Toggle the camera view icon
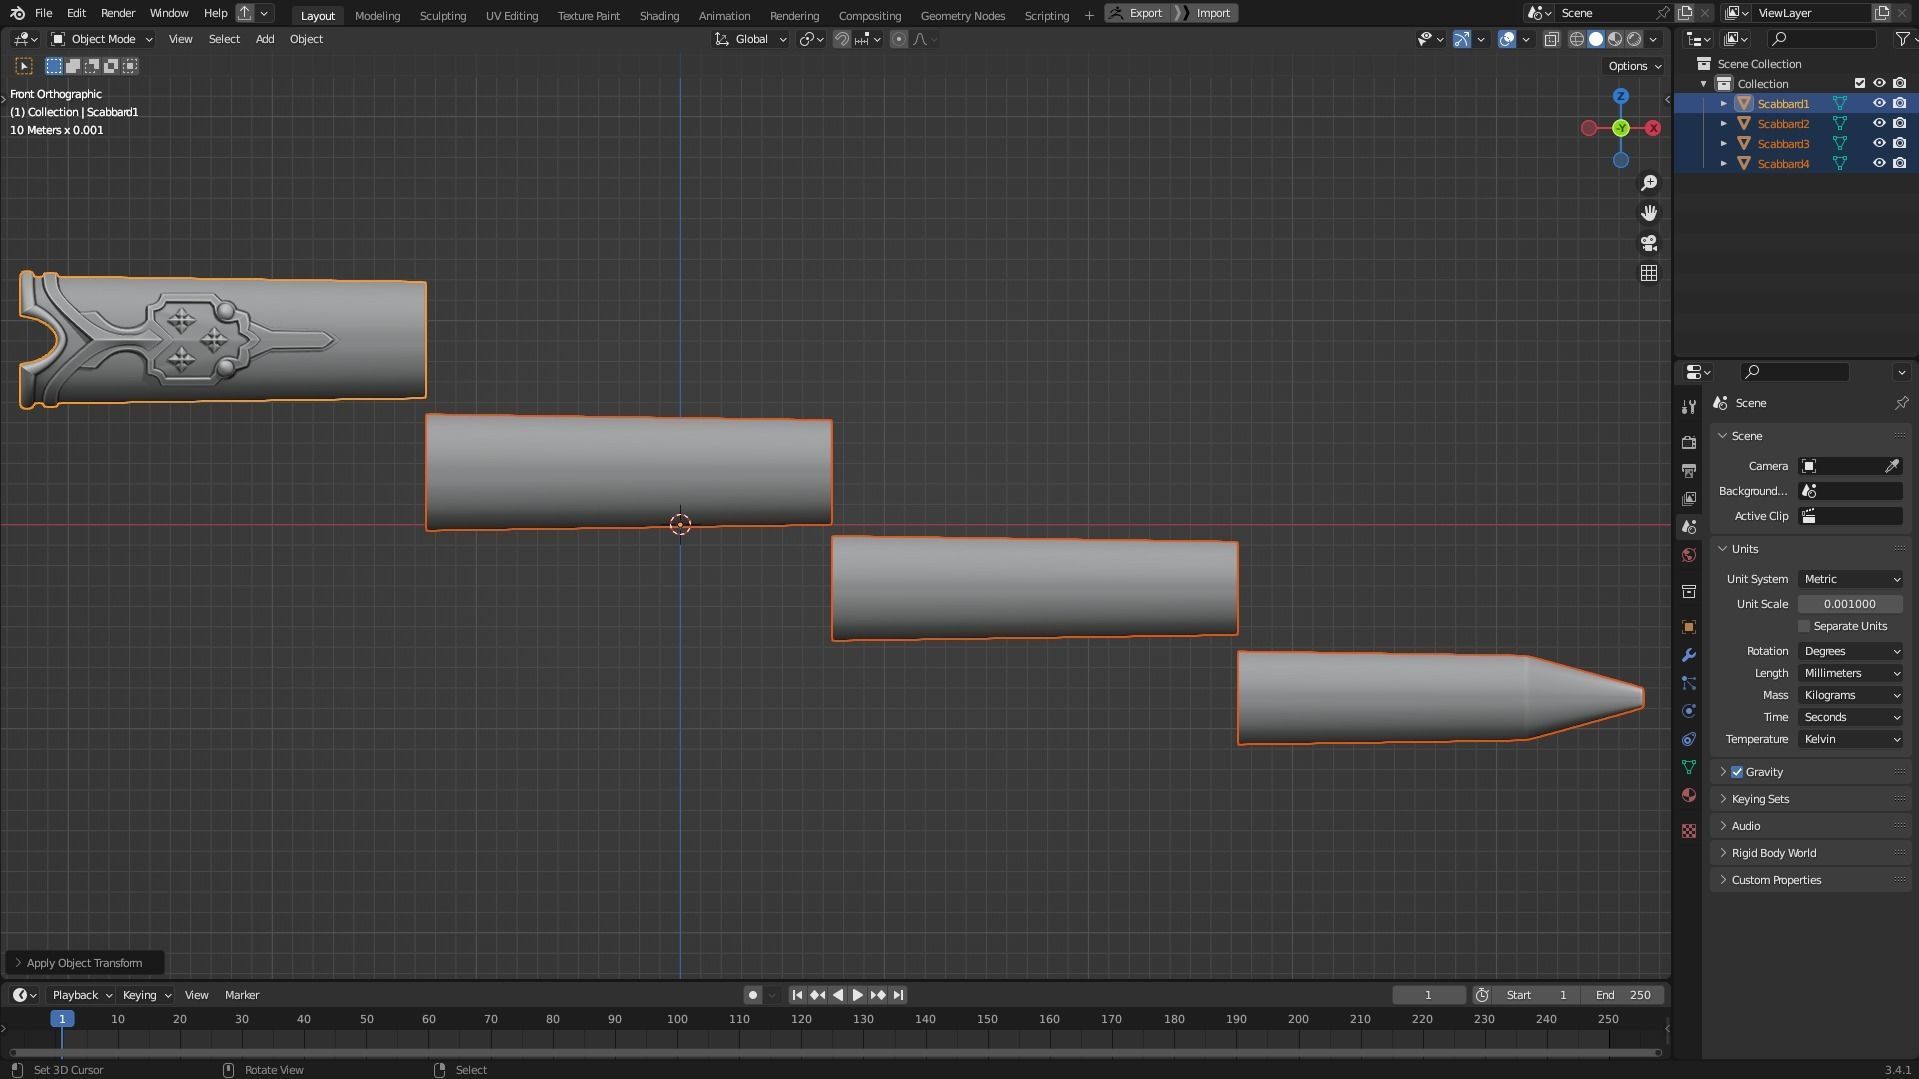Screen dimensions: 1919x1079 pos(1649,243)
